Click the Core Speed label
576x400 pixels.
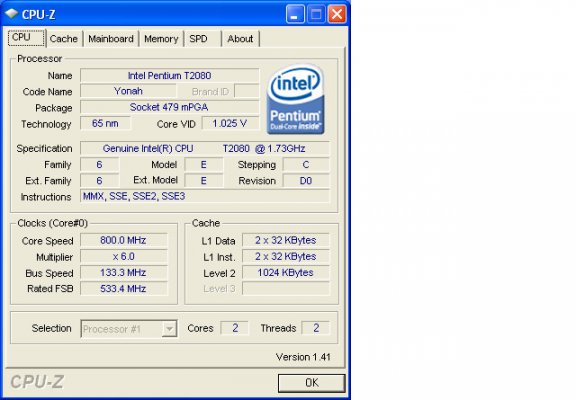pyautogui.click(x=47, y=241)
